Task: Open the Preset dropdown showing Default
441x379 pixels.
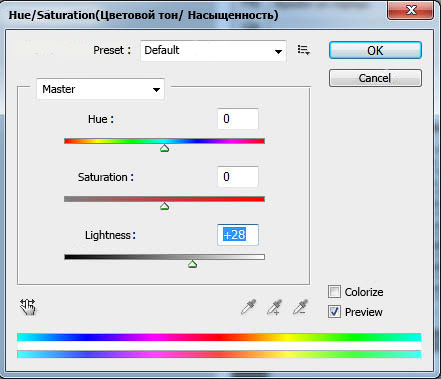Action: click(213, 51)
